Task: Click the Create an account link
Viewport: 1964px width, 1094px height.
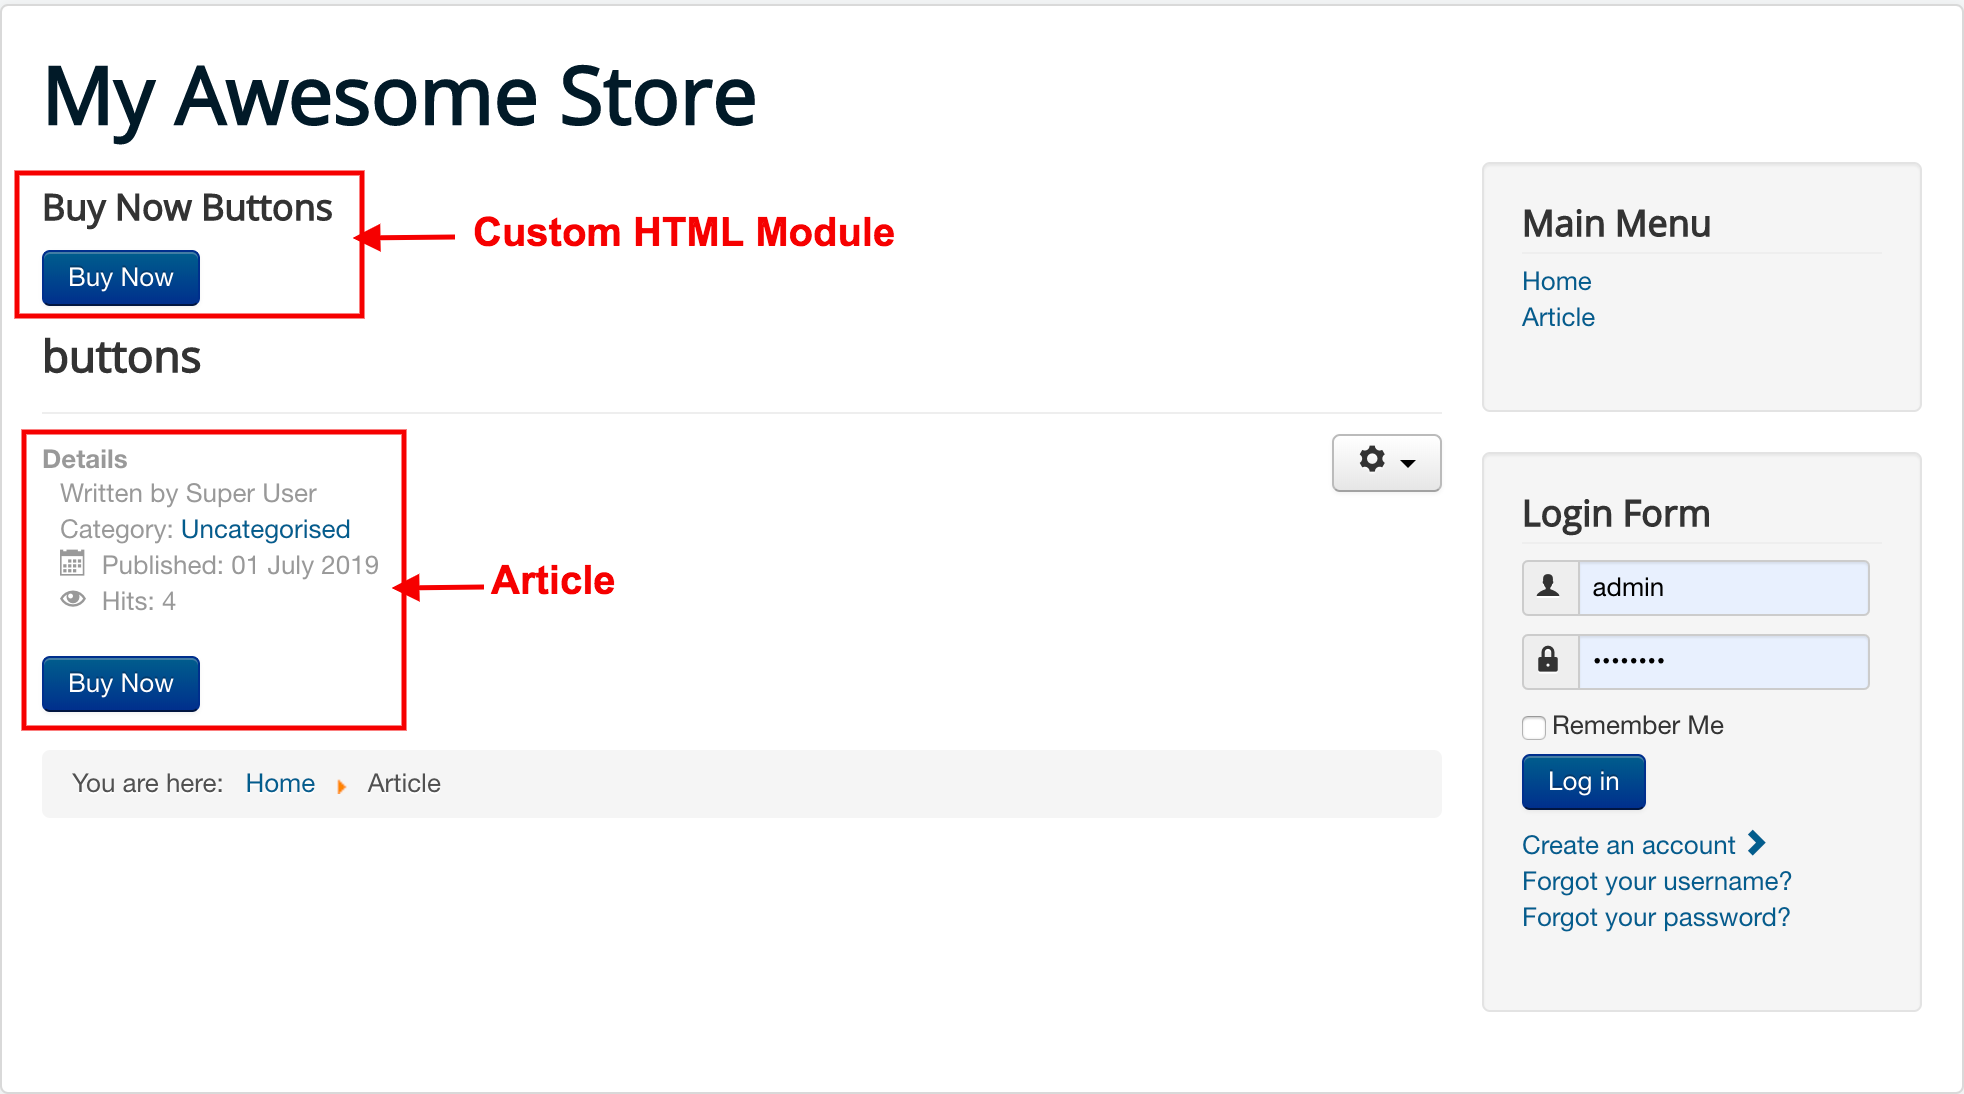Action: point(1628,845)
